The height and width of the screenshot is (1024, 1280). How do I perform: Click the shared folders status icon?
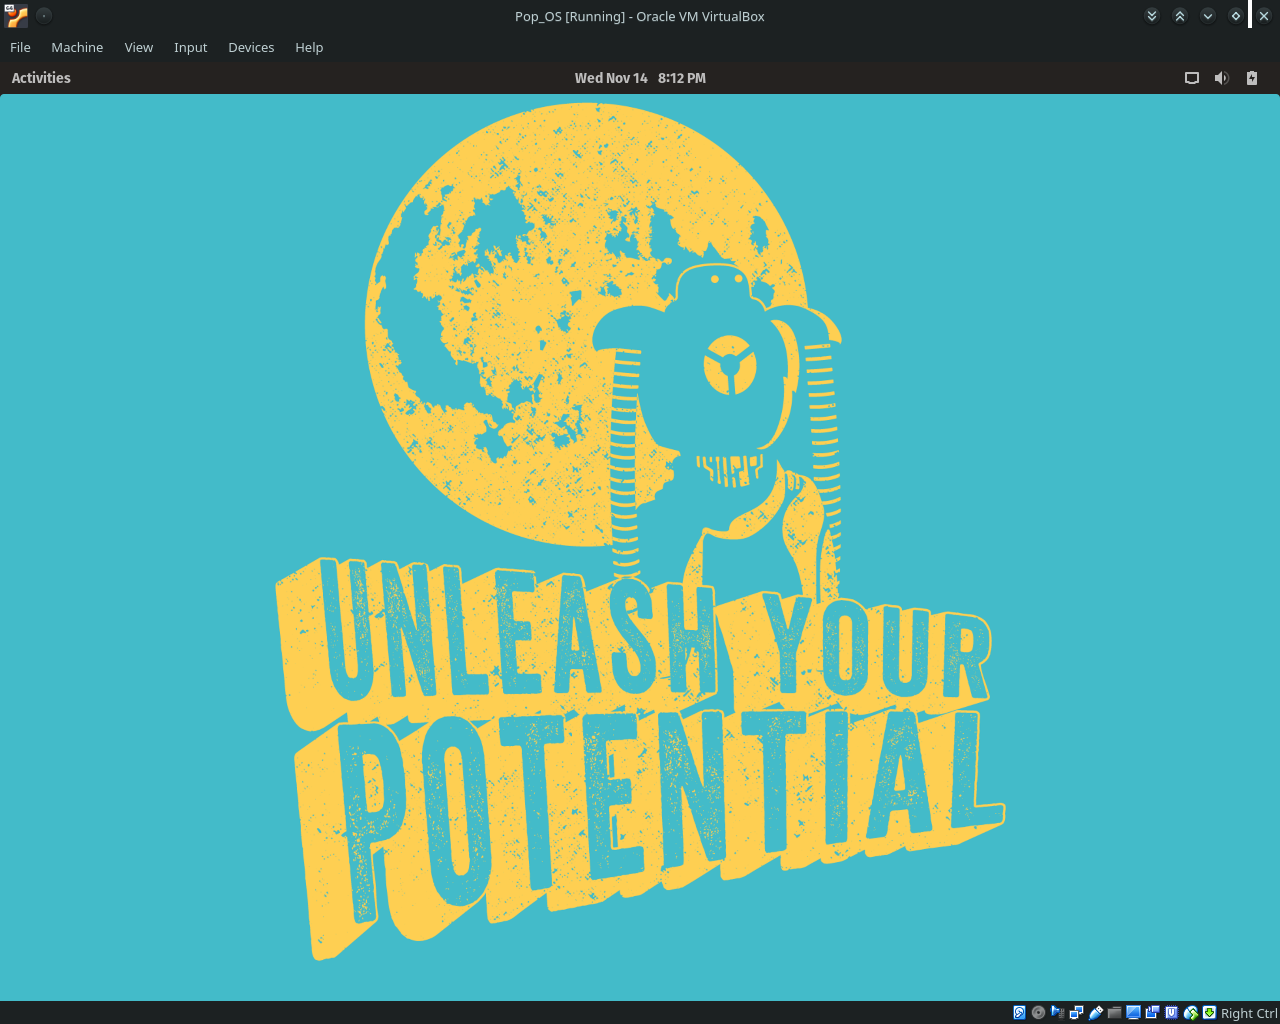tap(1115, 1012)
